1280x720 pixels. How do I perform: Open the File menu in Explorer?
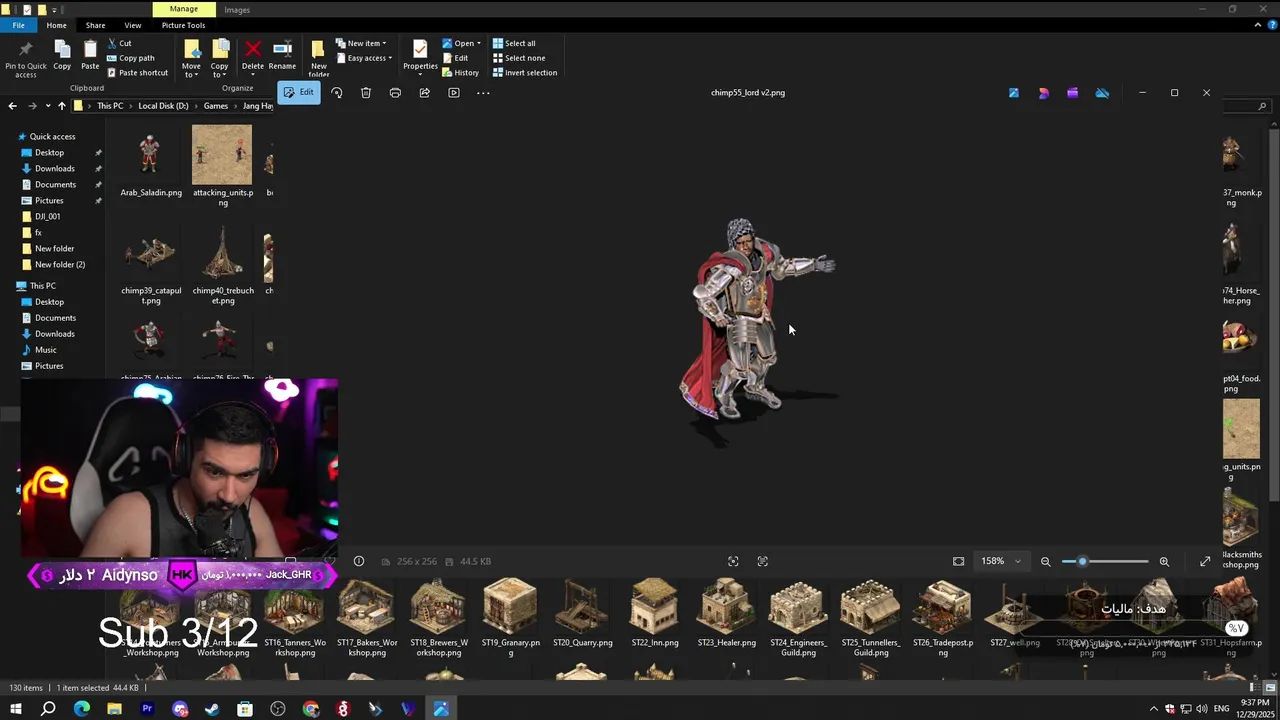click(18, 25)
